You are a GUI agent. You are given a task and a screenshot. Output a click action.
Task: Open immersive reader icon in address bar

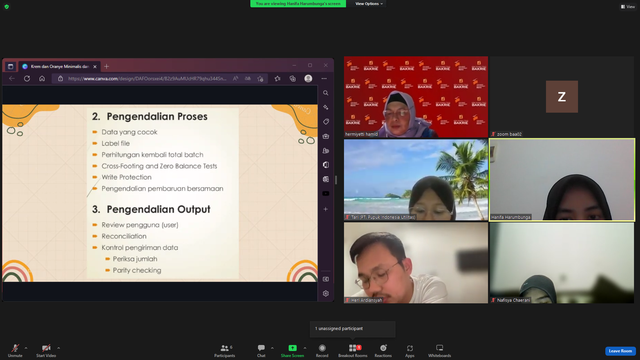tap(248, 78)
